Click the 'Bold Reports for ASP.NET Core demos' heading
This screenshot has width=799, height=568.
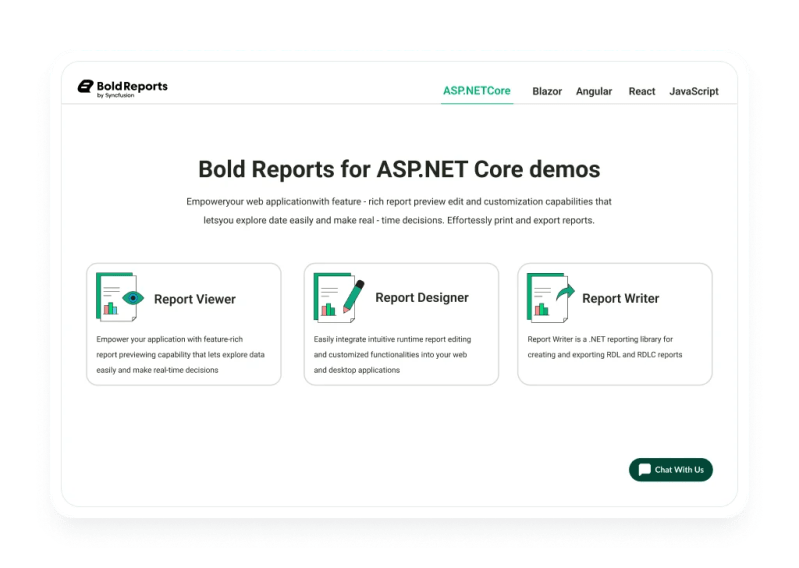tap(399, 169)
